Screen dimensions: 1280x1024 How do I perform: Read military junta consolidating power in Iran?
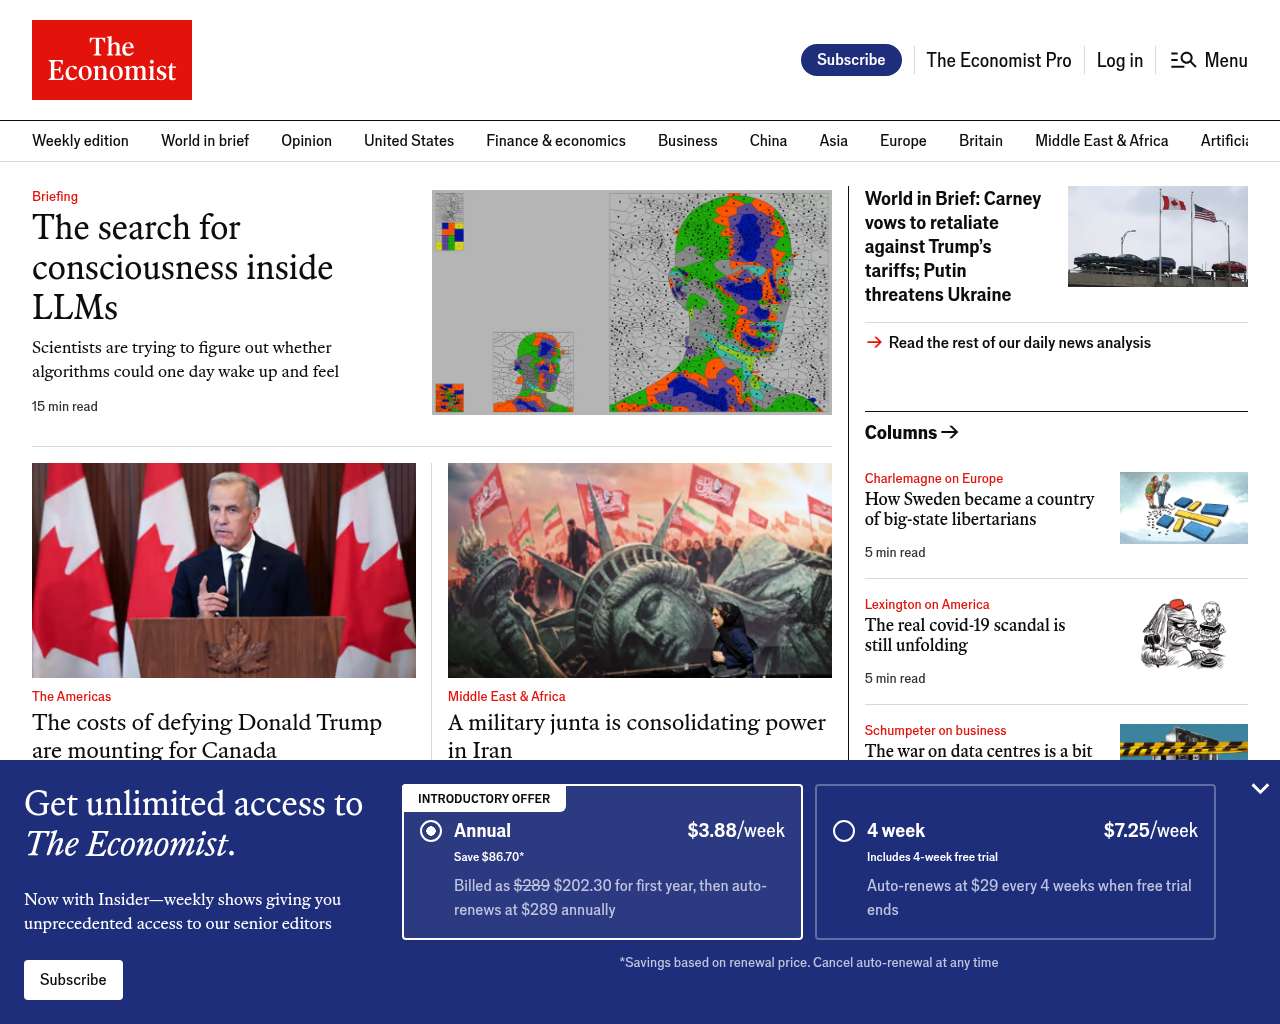tap(637, 736)
